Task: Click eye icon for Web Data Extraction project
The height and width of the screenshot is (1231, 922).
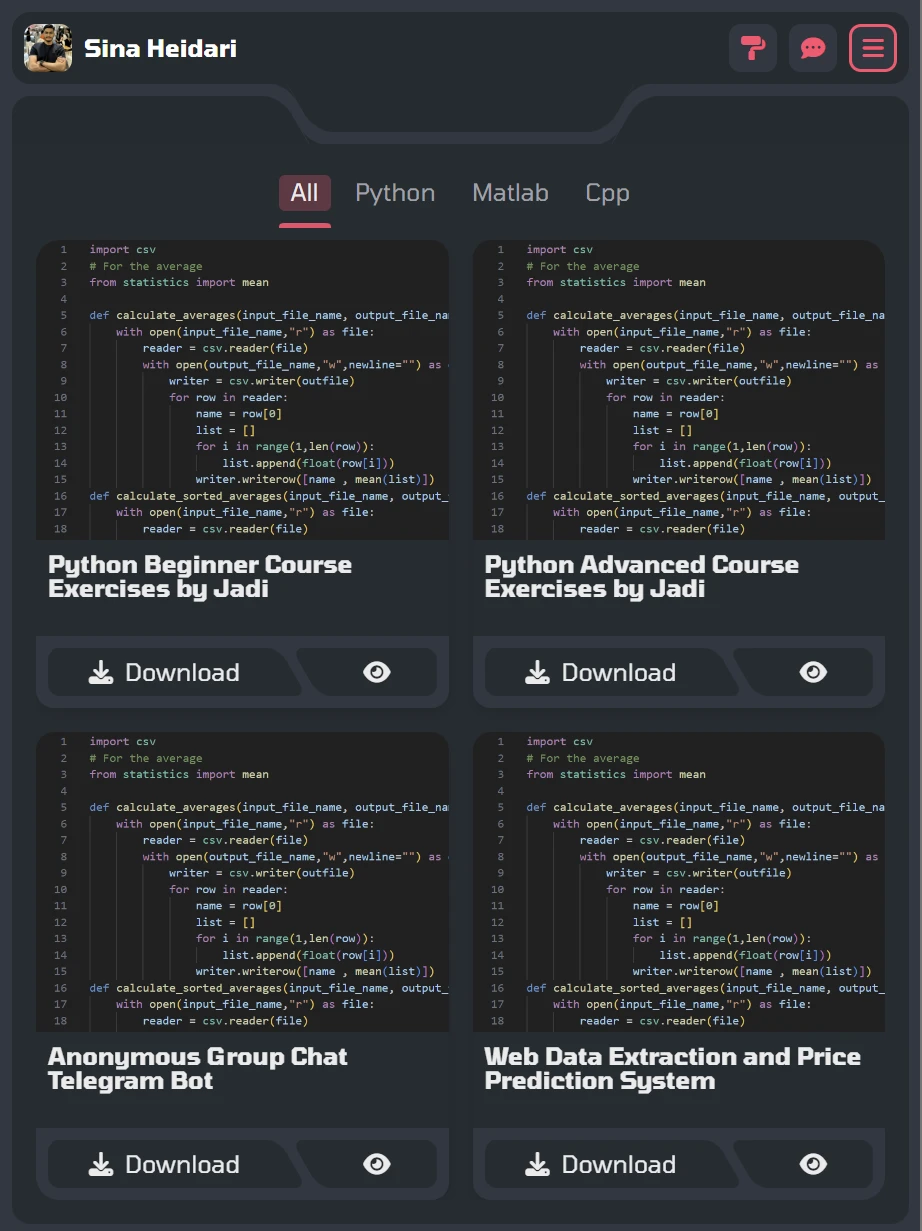Action: click(x=813, y=1164)
